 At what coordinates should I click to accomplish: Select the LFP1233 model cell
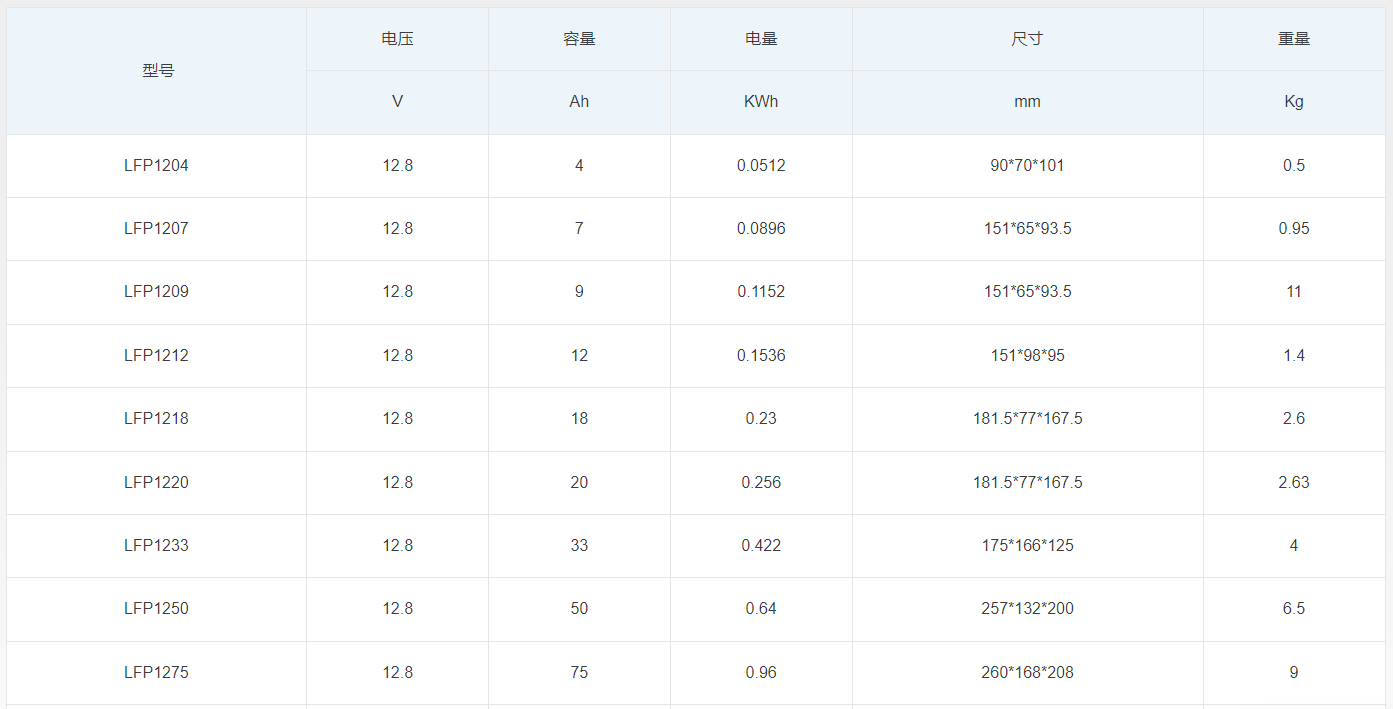tap(156, 546)
